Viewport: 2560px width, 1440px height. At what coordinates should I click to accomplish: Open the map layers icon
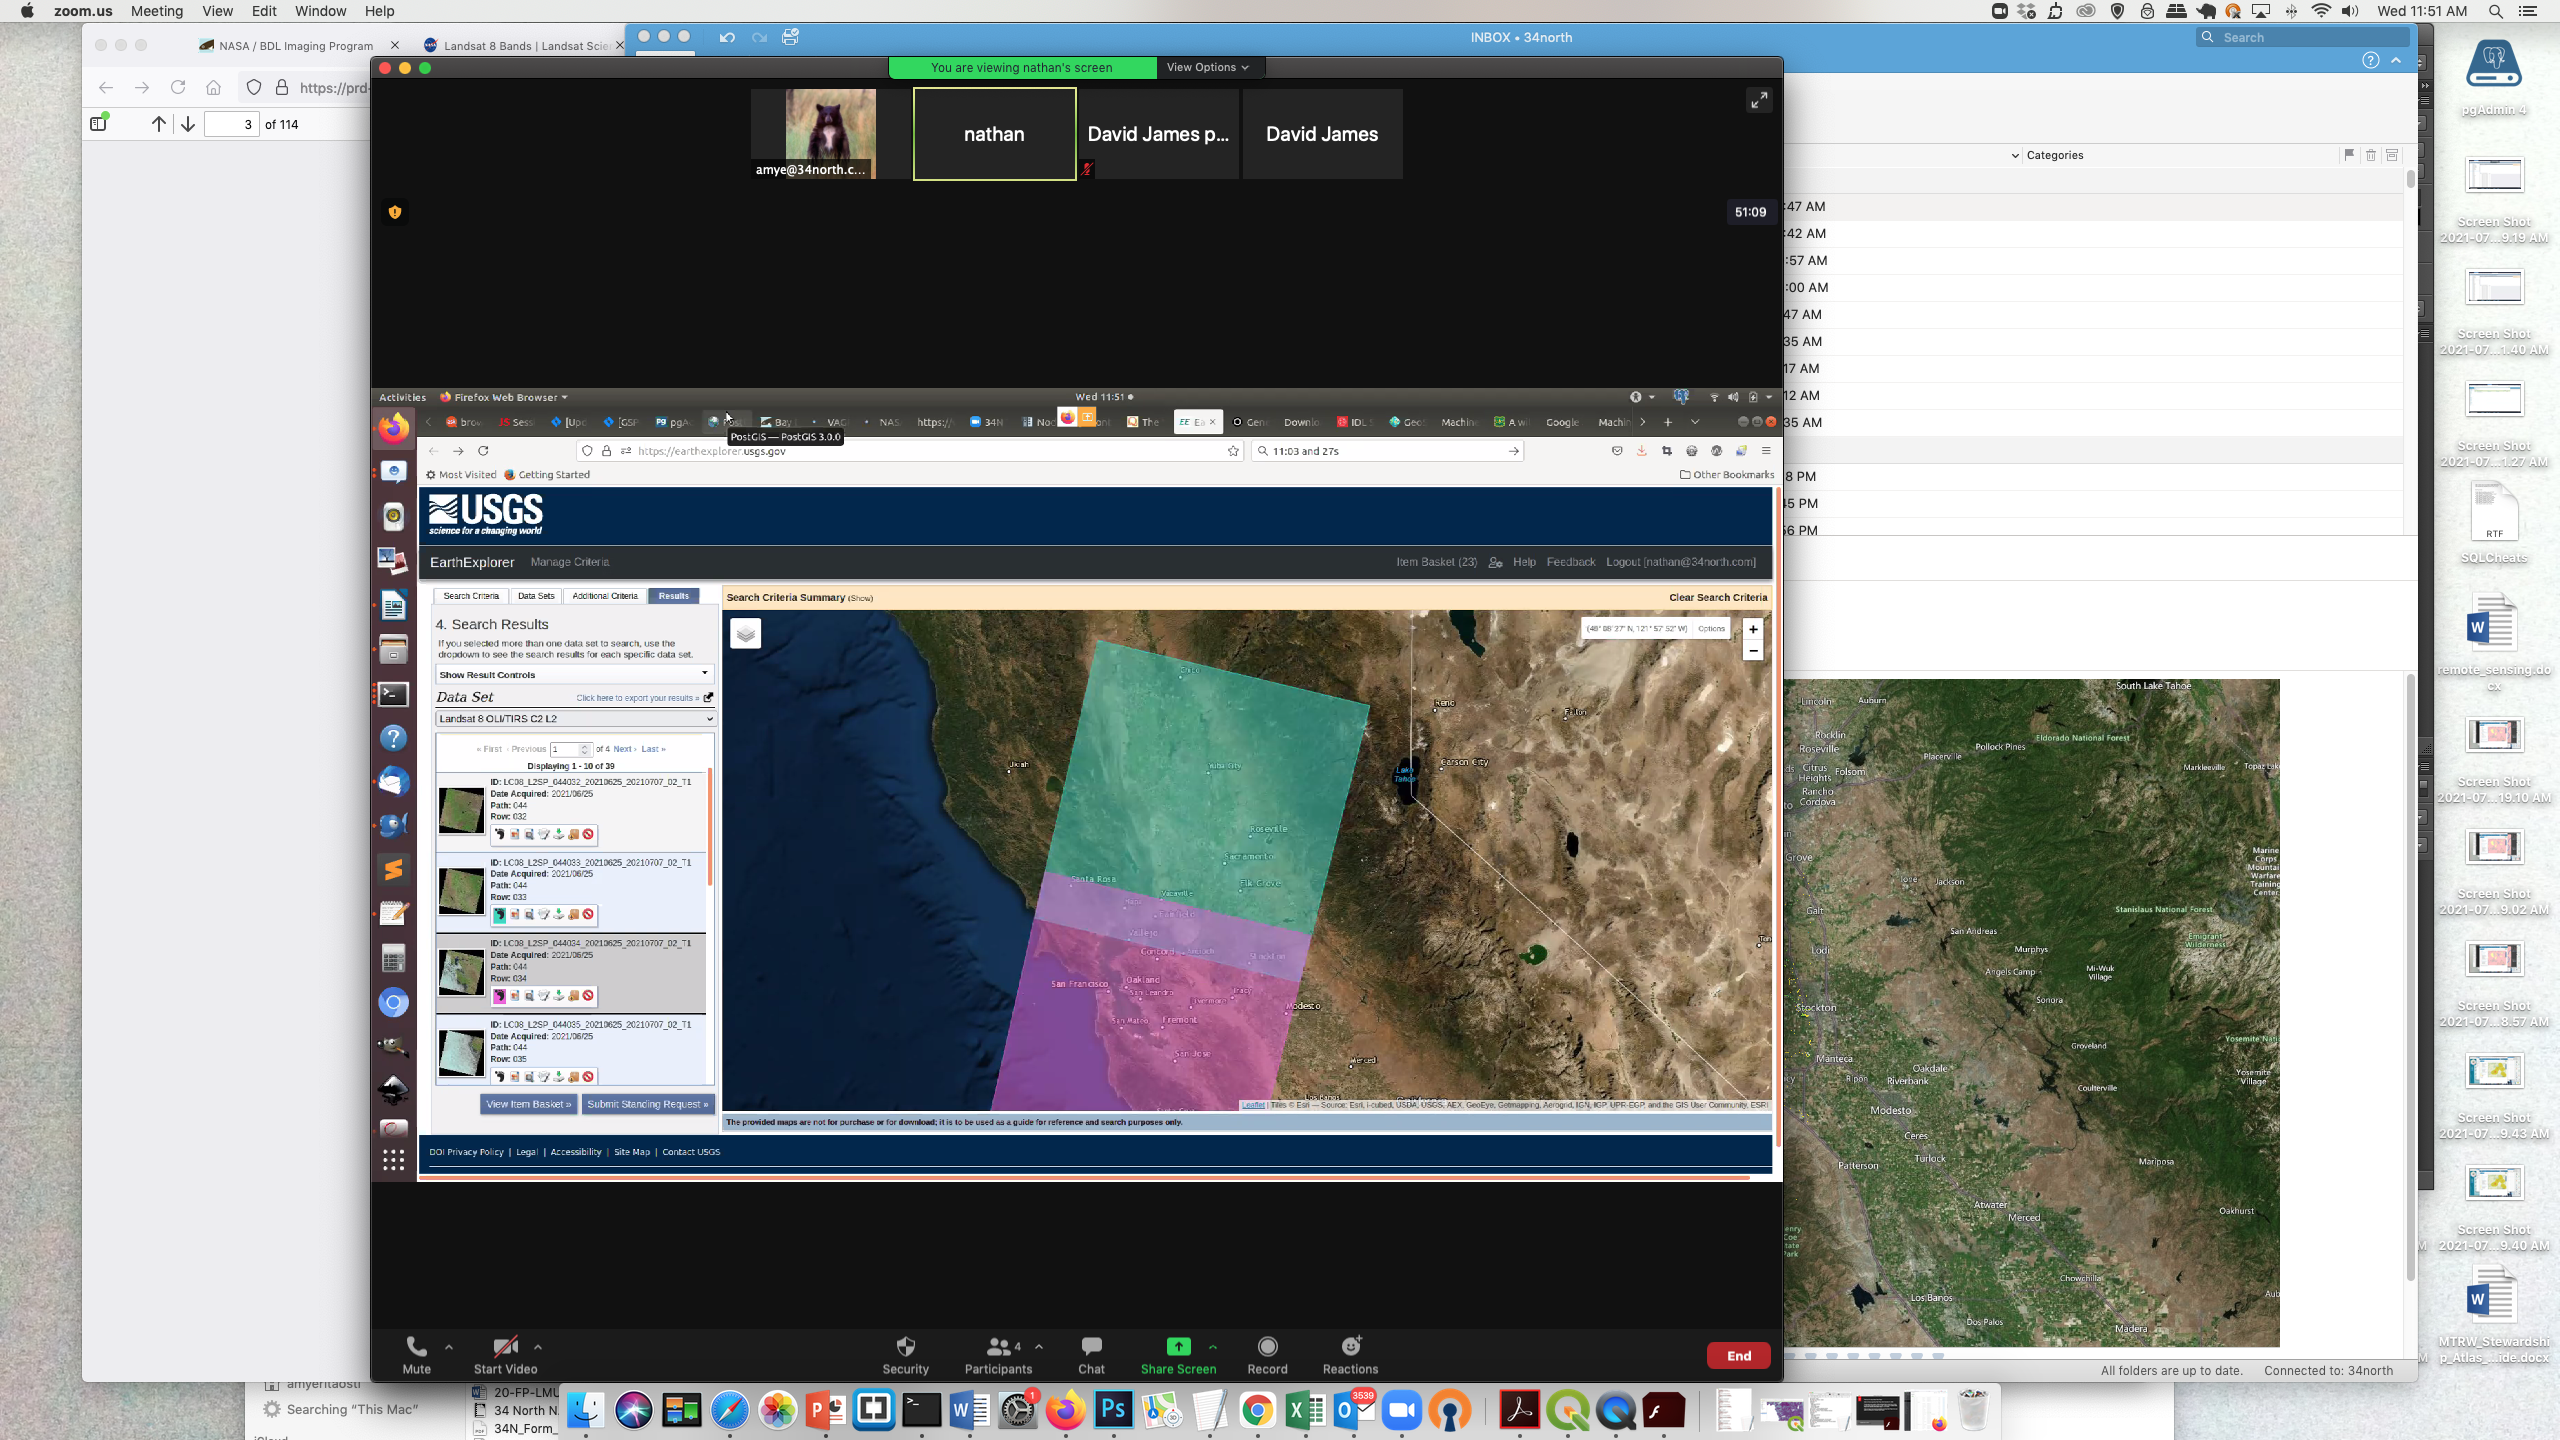tap(746, 634)
